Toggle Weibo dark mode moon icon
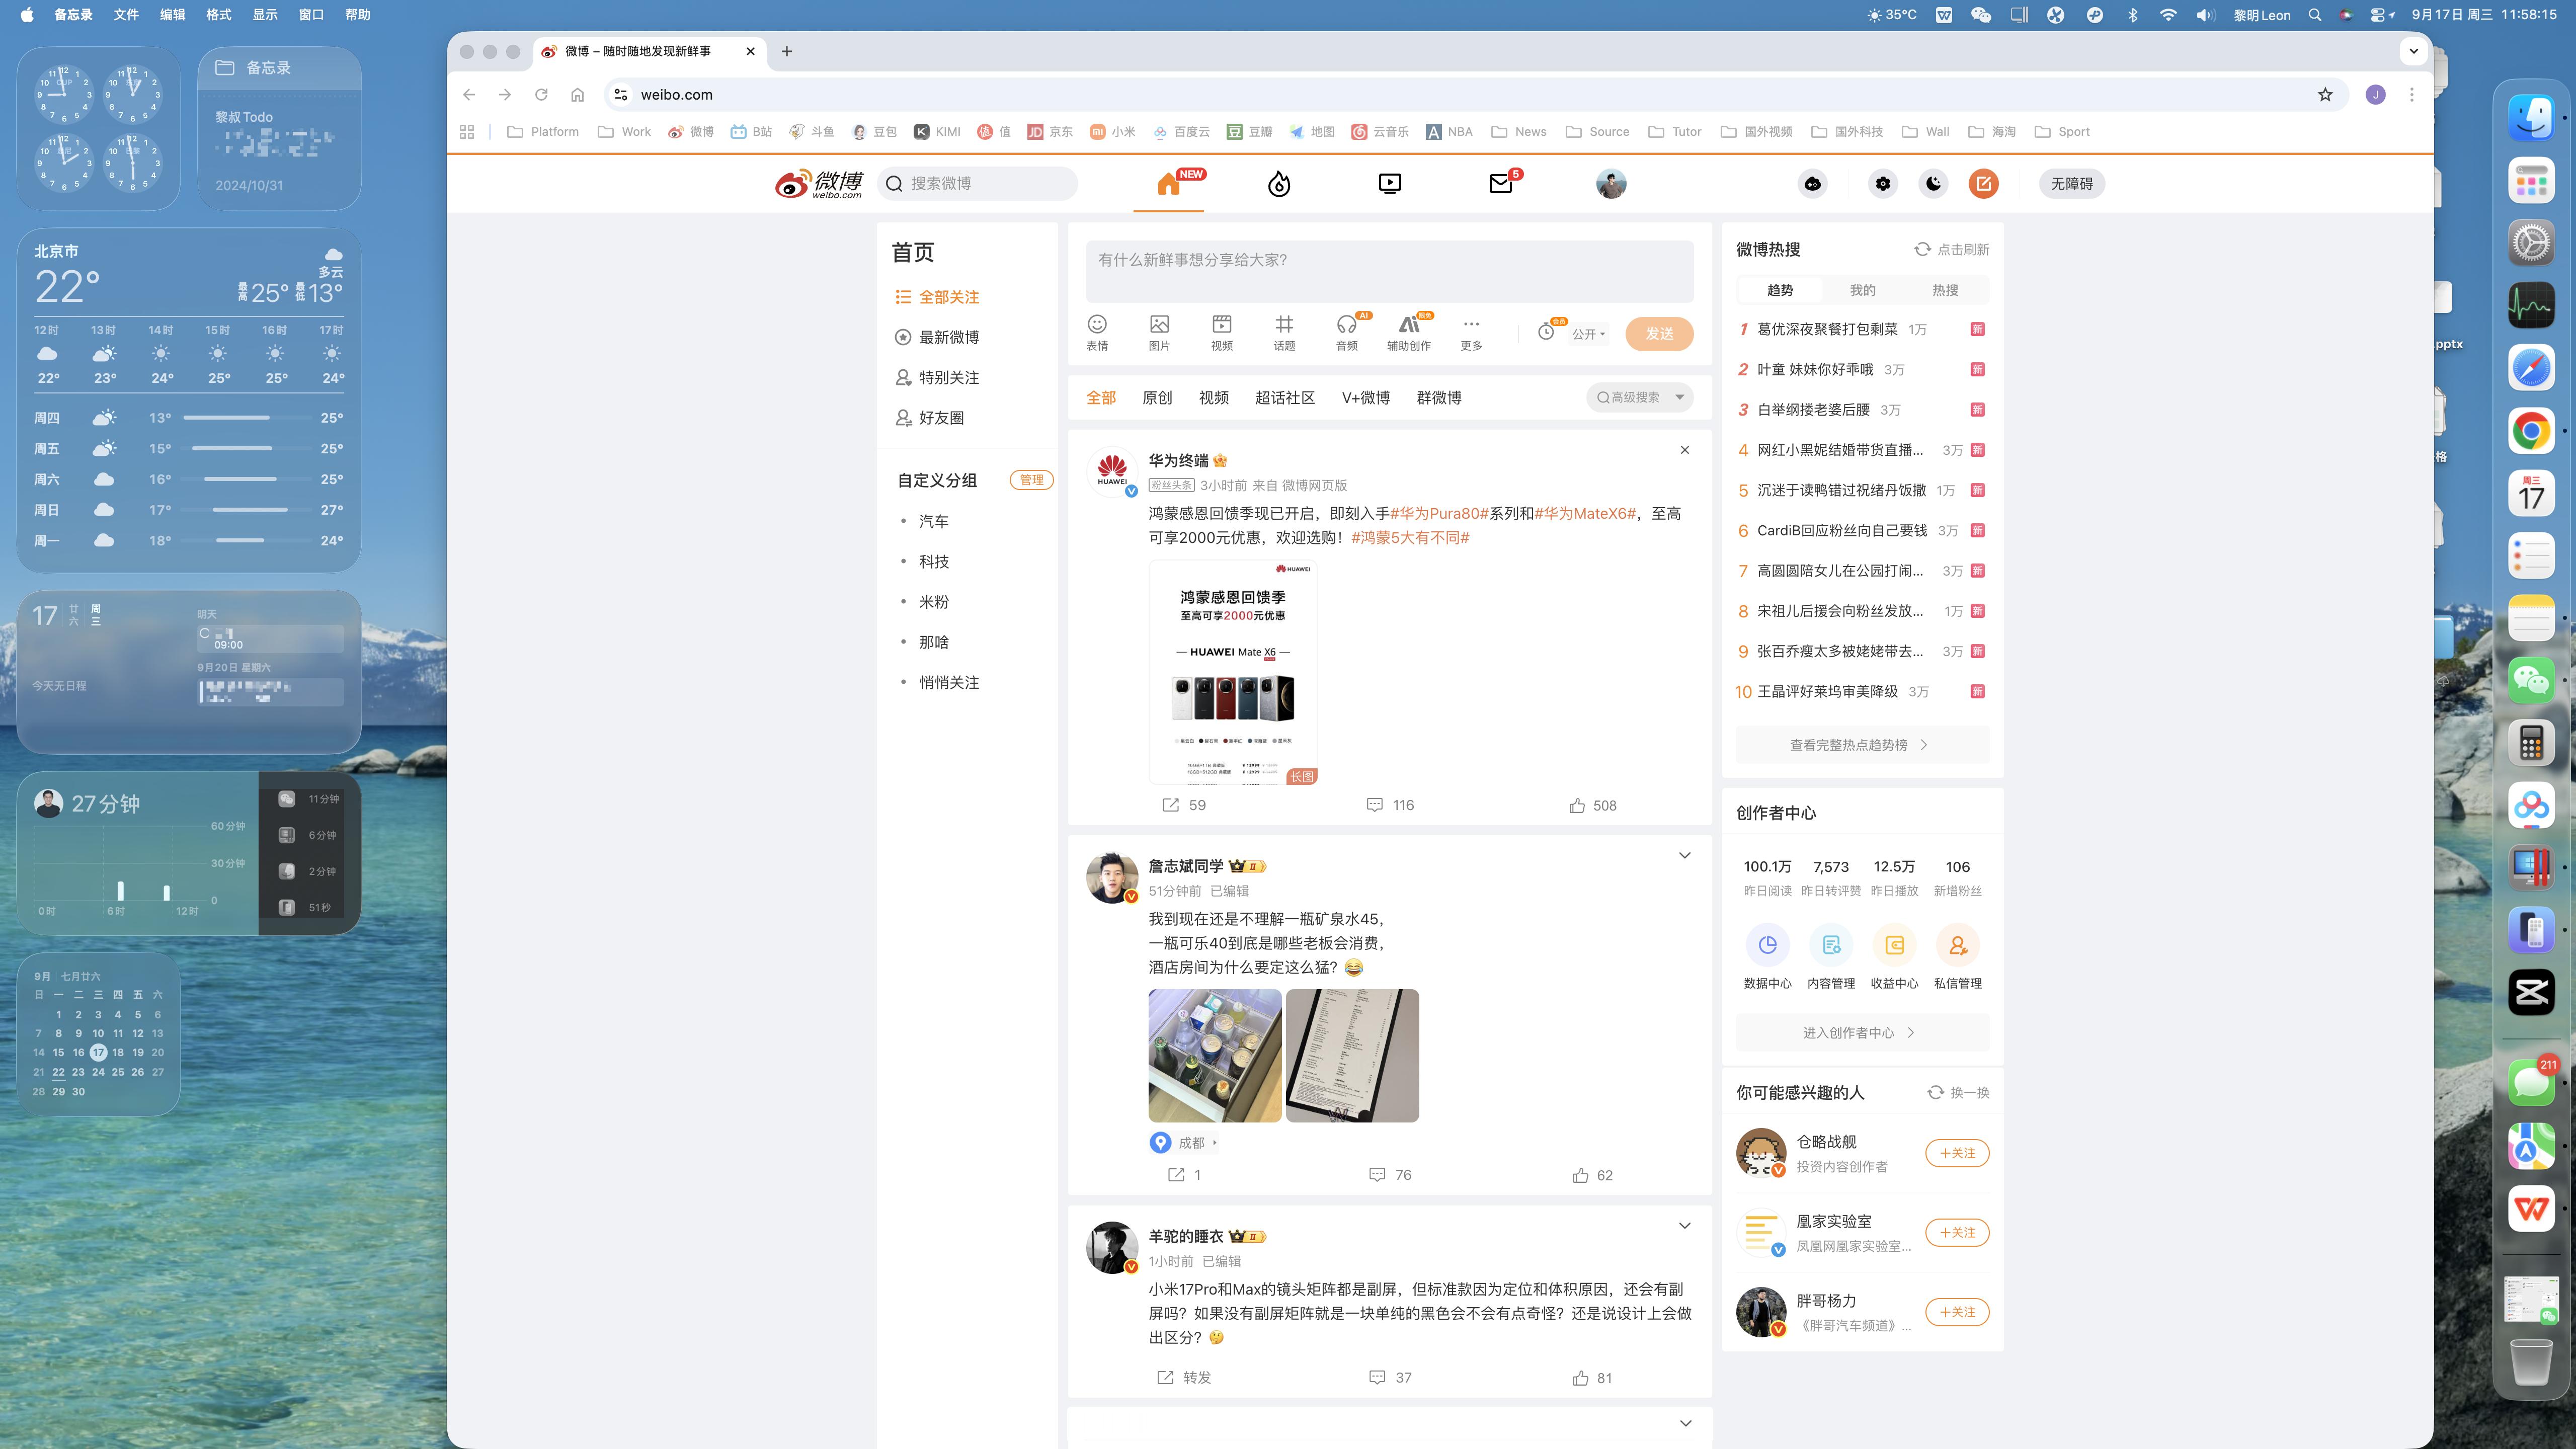This screenshot has width=2576, height=1449. (x=1934, y=184)
